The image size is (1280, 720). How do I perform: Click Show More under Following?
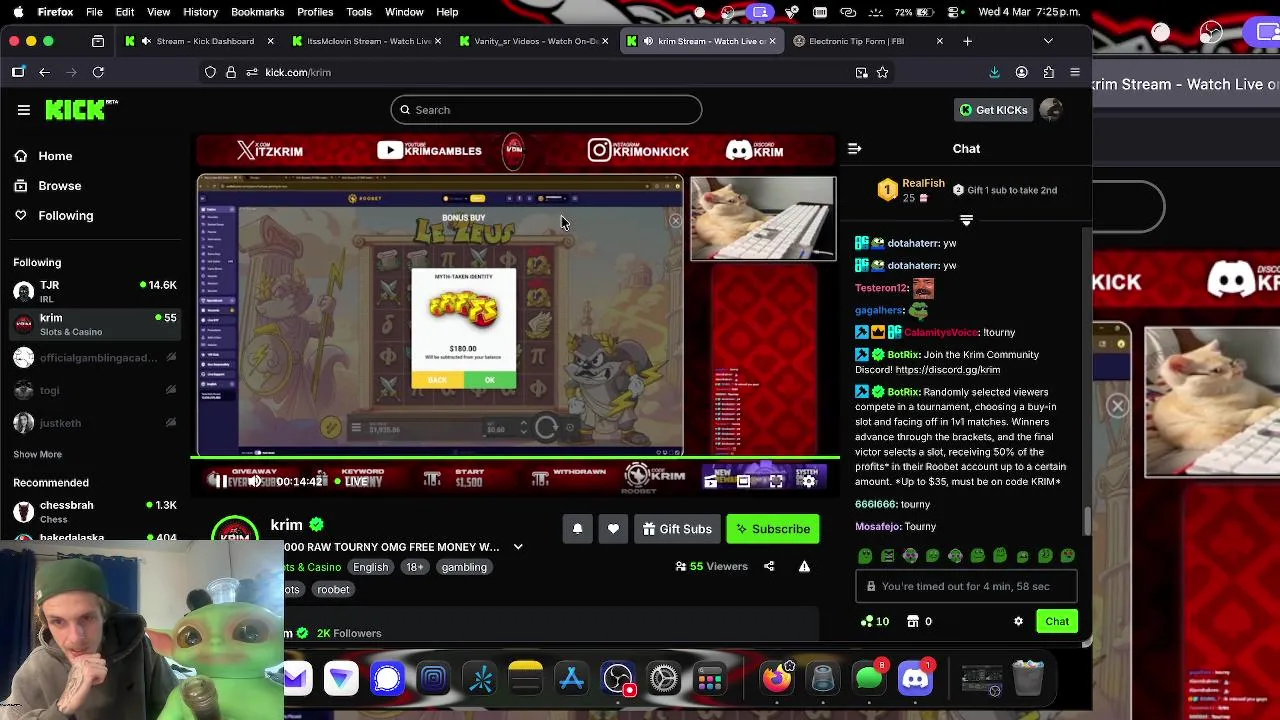pyautogui.click(x=37, y=454)
